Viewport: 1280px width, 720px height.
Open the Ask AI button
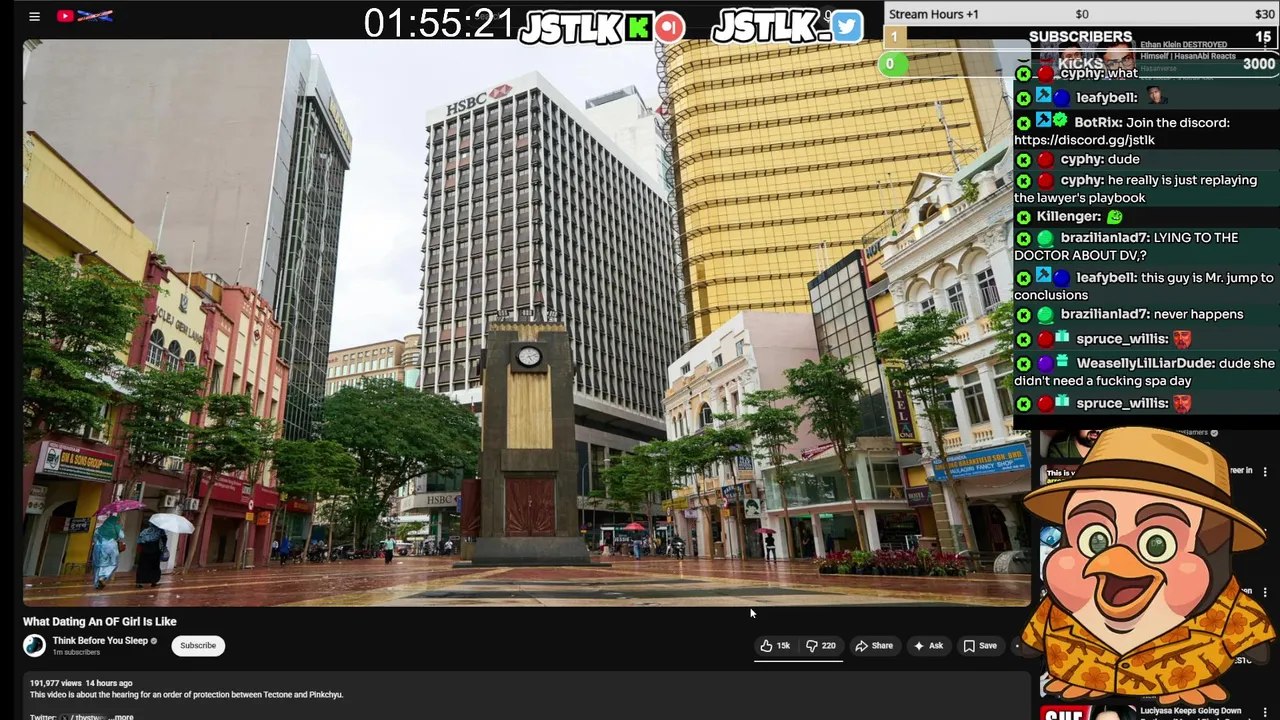point(928,646)
